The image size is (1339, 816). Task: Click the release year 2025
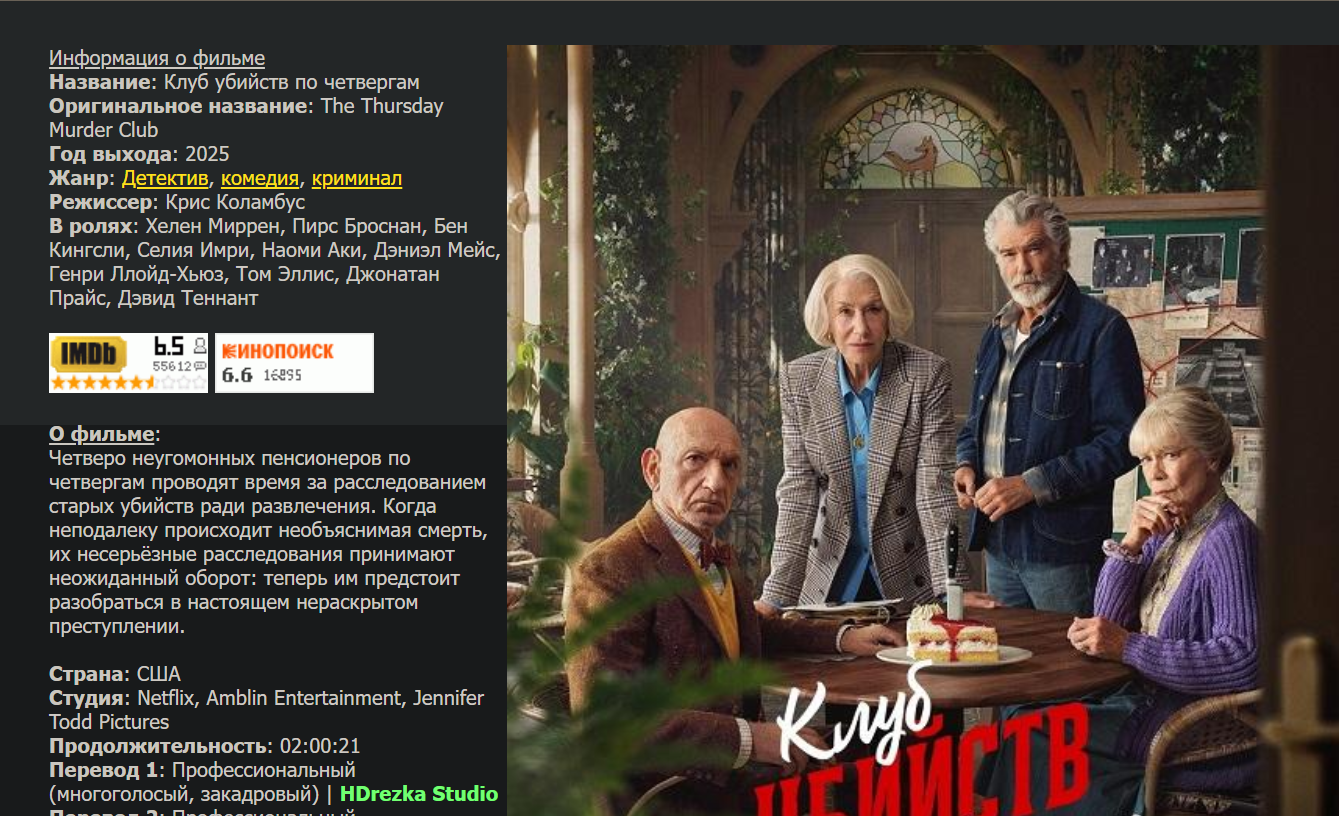coord(207,154)
